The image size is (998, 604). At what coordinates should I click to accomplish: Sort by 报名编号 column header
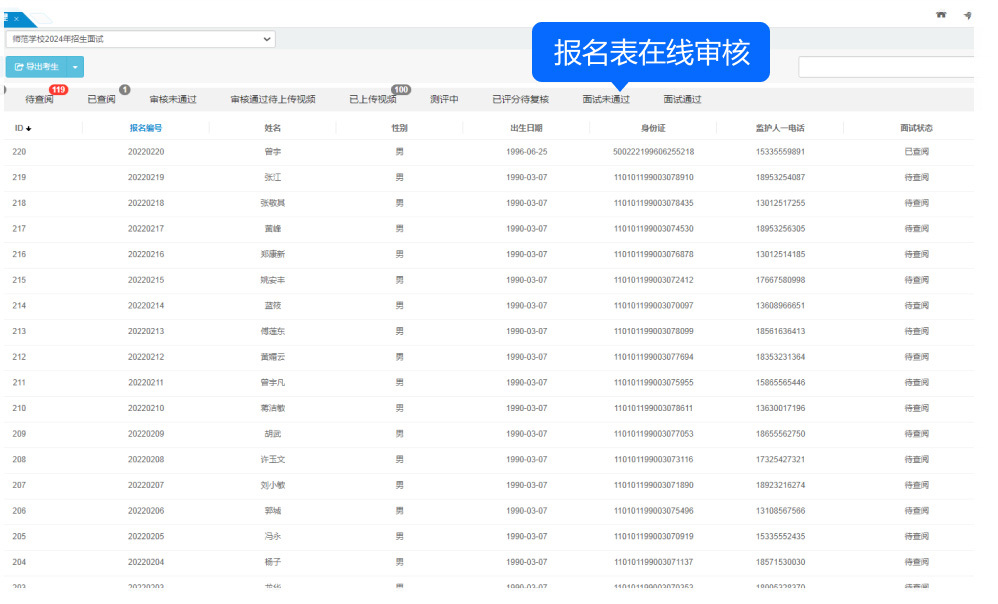(146, 128)
